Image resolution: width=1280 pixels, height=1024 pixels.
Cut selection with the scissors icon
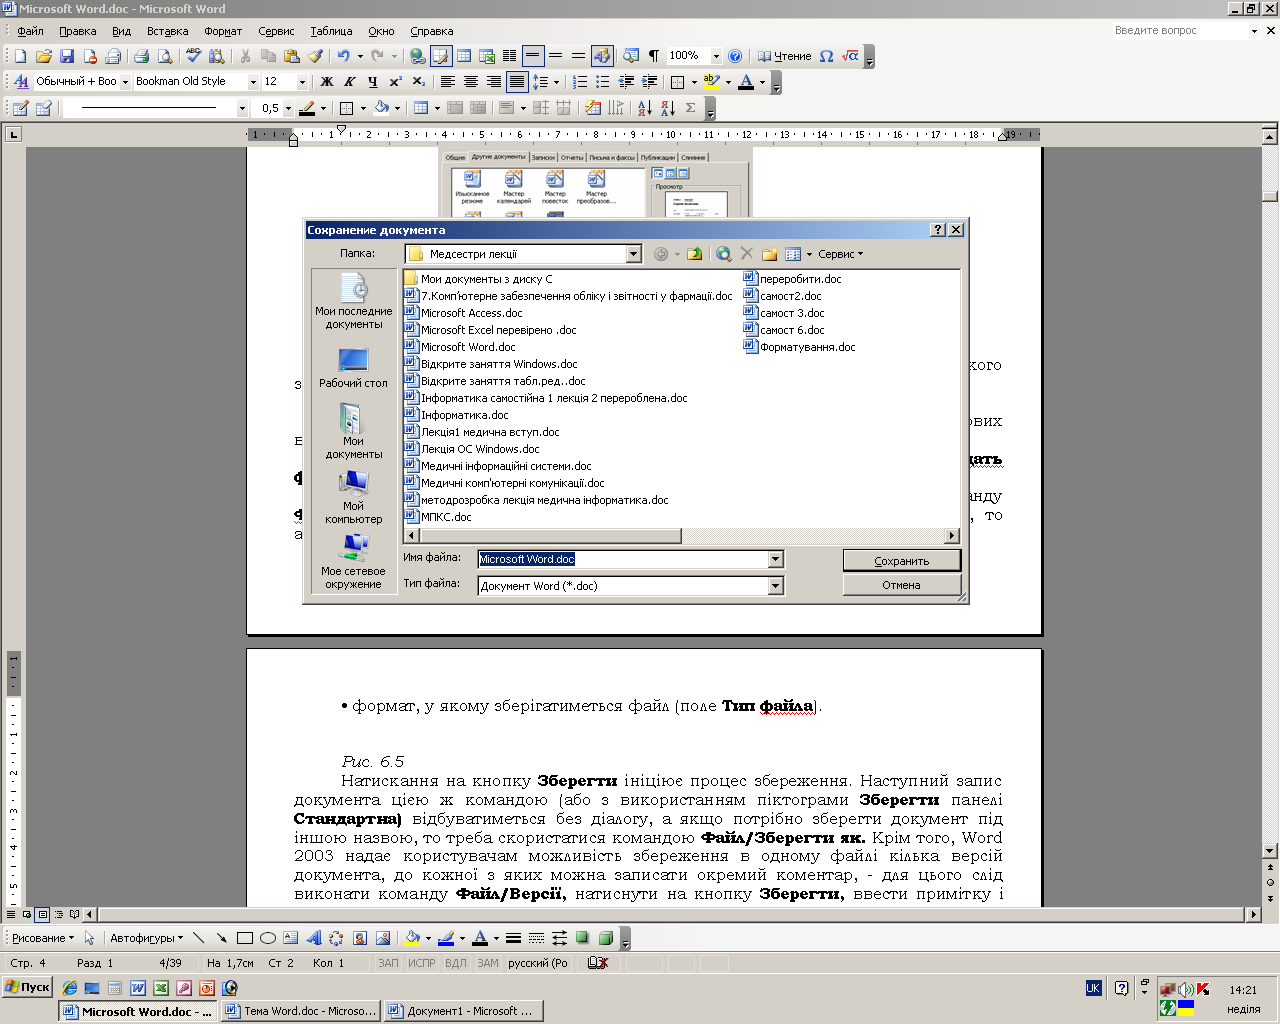coord(245,56)
